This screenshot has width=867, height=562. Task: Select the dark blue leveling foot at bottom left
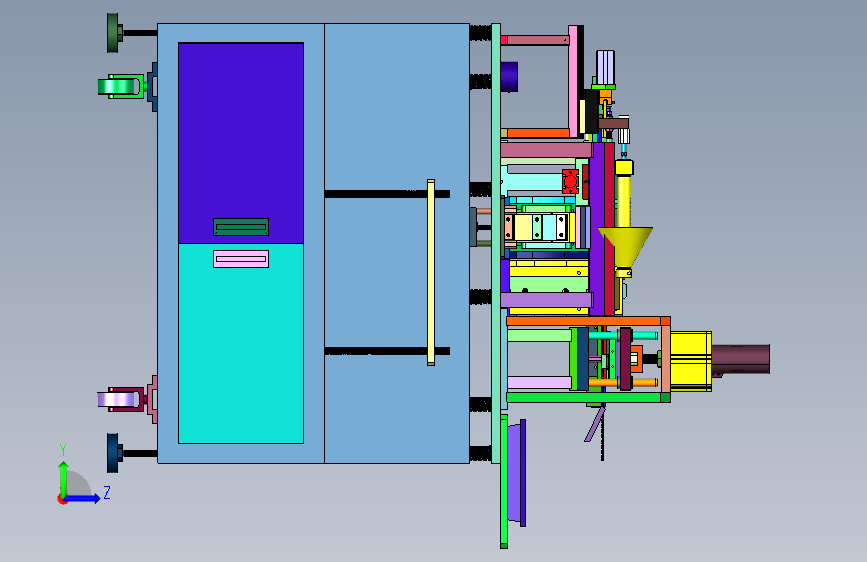point(113,453)
